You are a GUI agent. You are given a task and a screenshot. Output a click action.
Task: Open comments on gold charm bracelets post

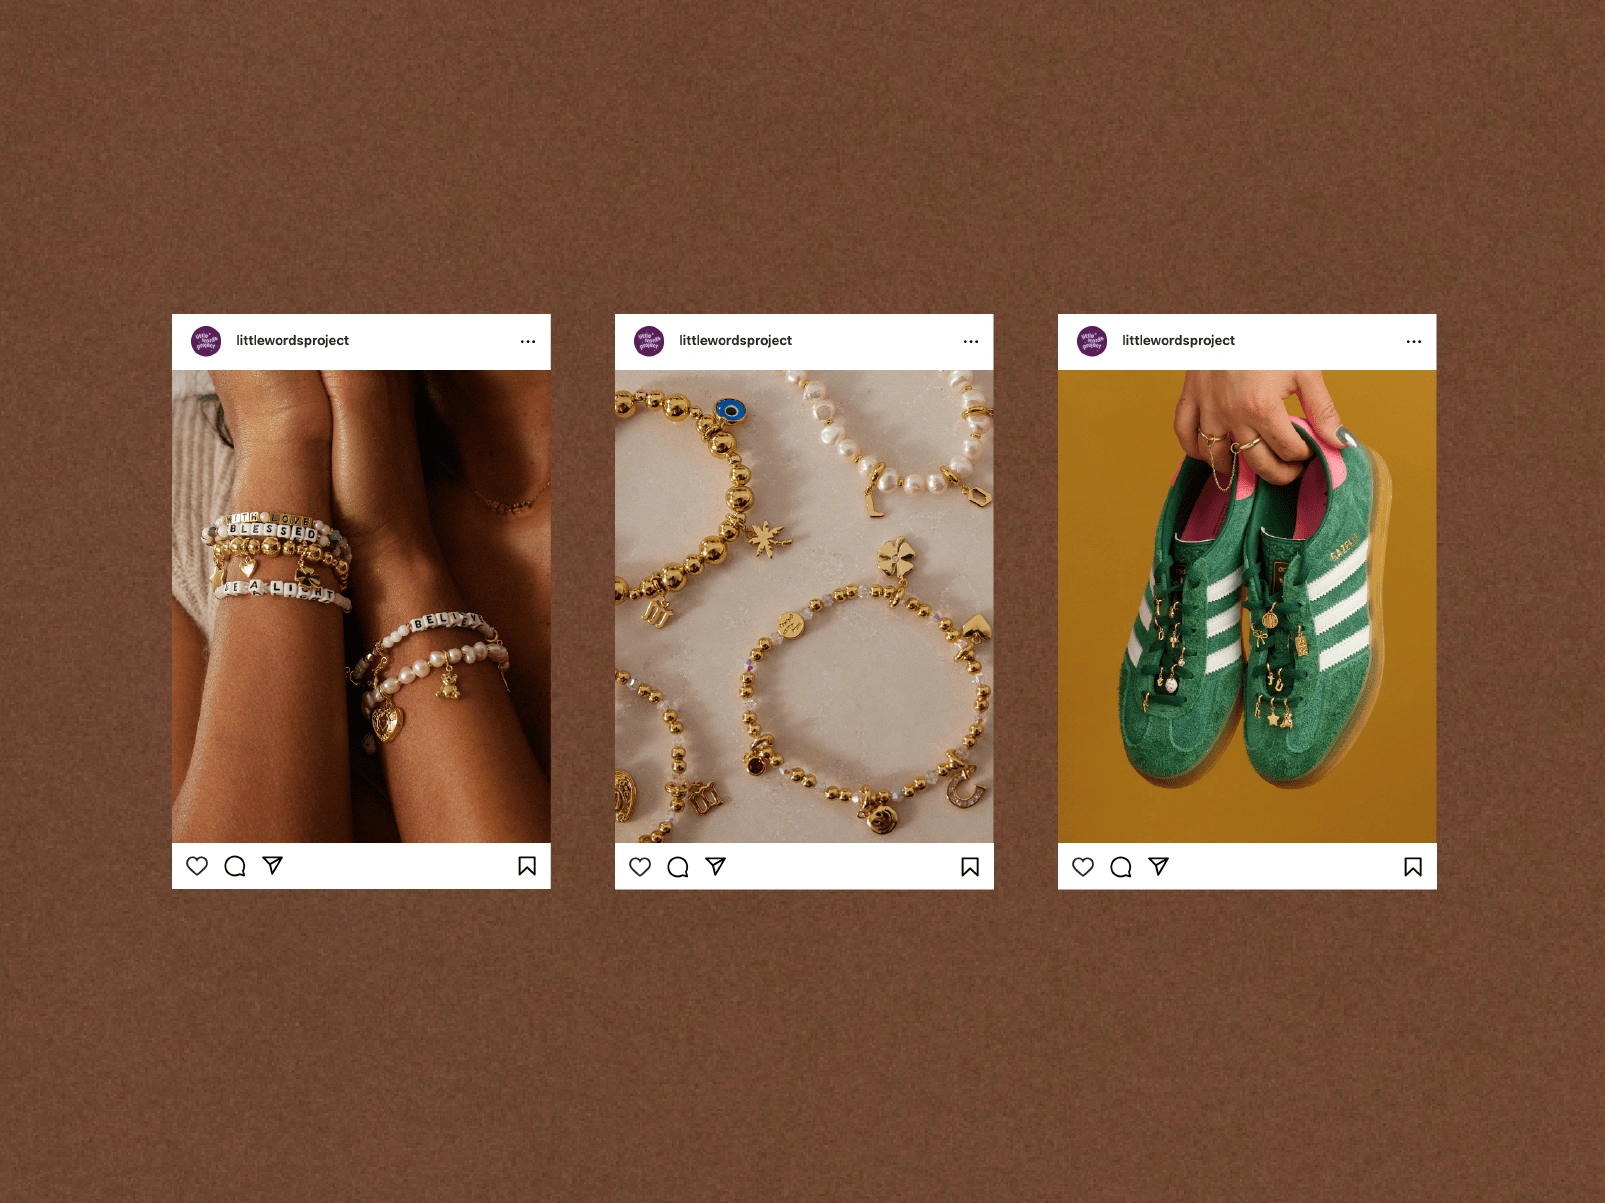point(678,867)
